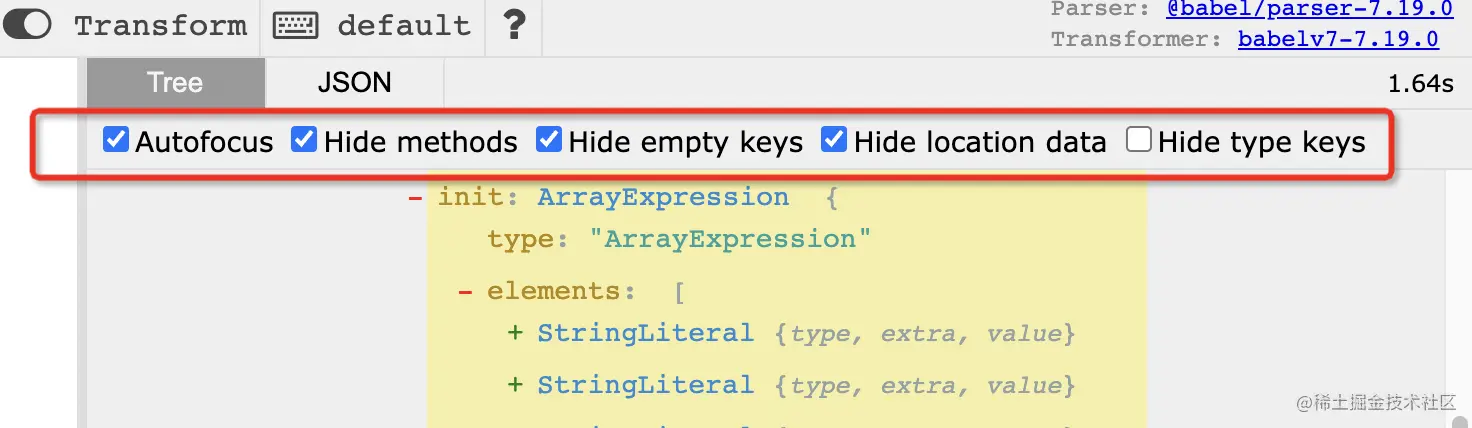
Task: Expand the second StringLiteral node
Action: tap(516, 385)
